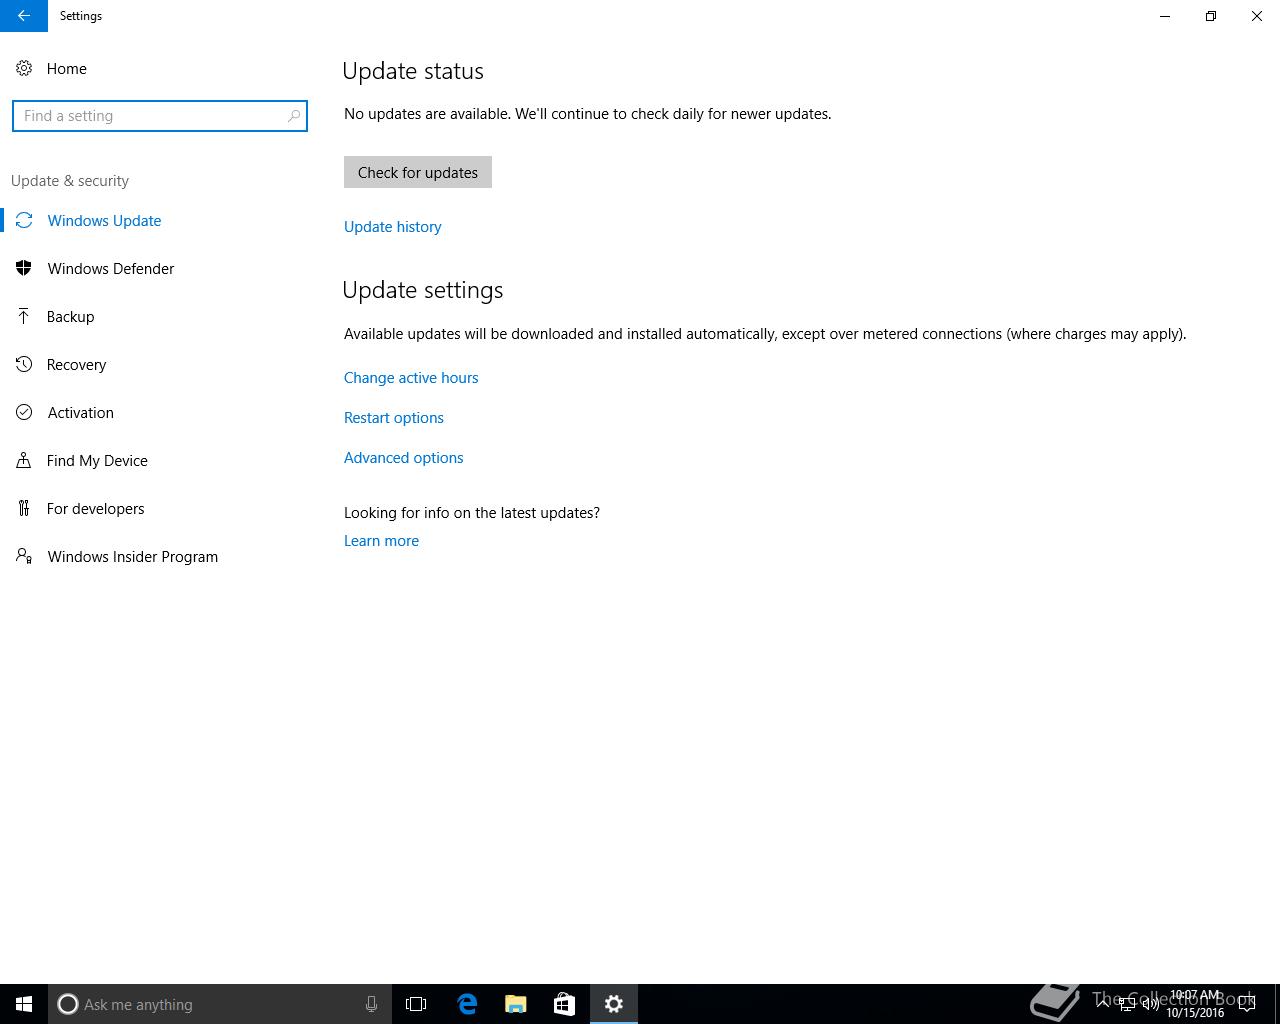Image resolution: width=1280 pixels, height=1024 pixels.
Task: Click the Update settings heading
Action: coord(423,290)
